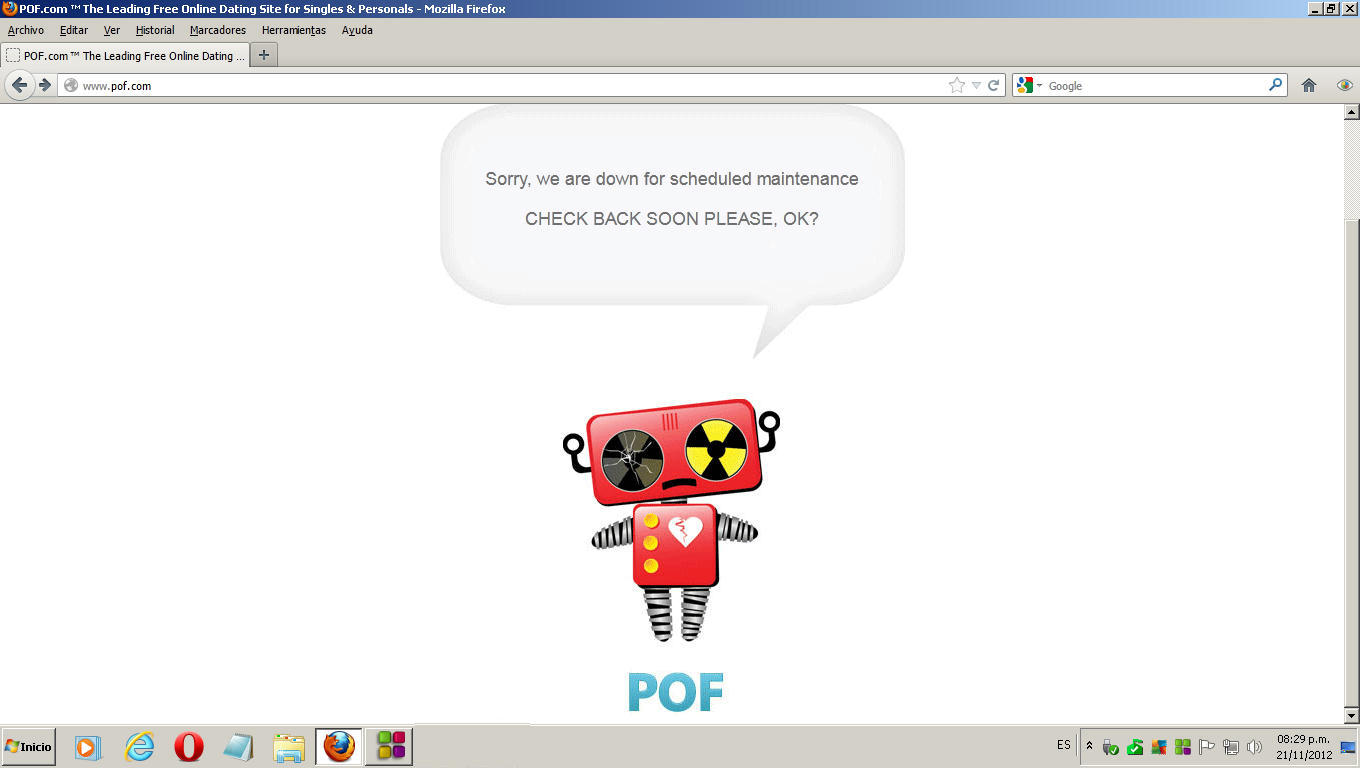Click the blue POF logo

[675, 692]
